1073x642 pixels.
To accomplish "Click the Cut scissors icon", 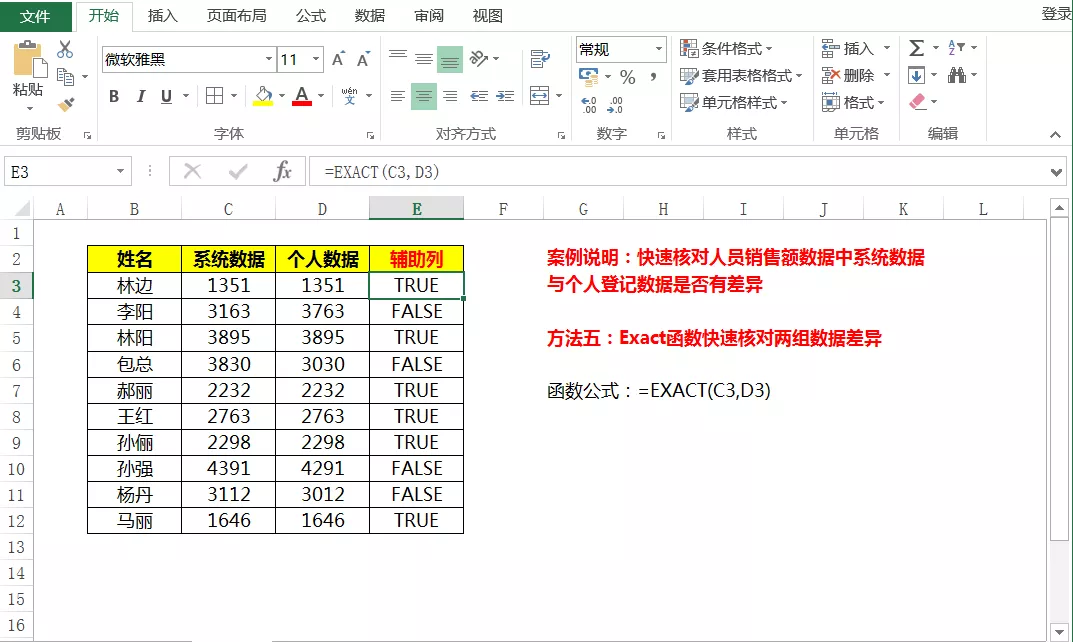I will pyautogui.click(x=65, y=49).
